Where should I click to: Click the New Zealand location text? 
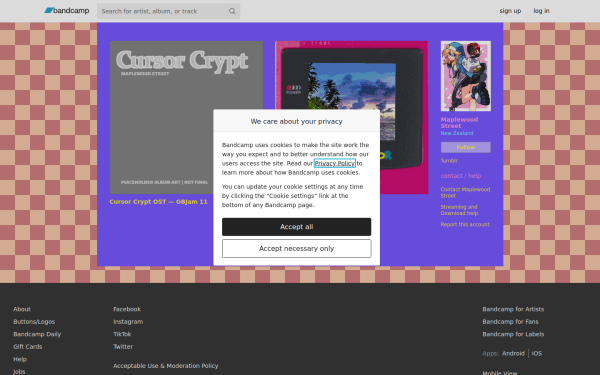click(x=457, y=133)
